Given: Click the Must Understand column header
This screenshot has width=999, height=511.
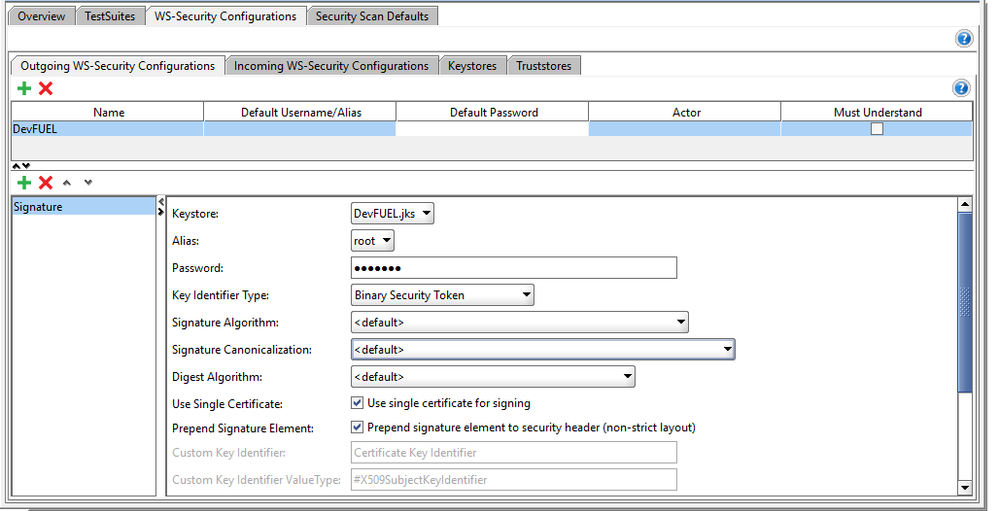Looking at the screenshot, I should 877,112.
